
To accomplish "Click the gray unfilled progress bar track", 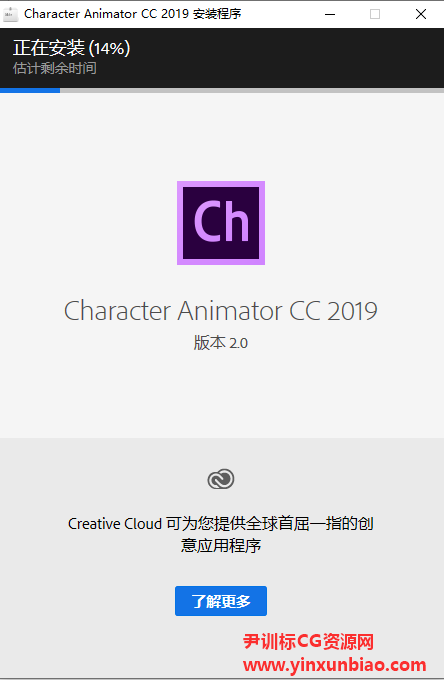I will pyautogui.click(x=252, y=91).
